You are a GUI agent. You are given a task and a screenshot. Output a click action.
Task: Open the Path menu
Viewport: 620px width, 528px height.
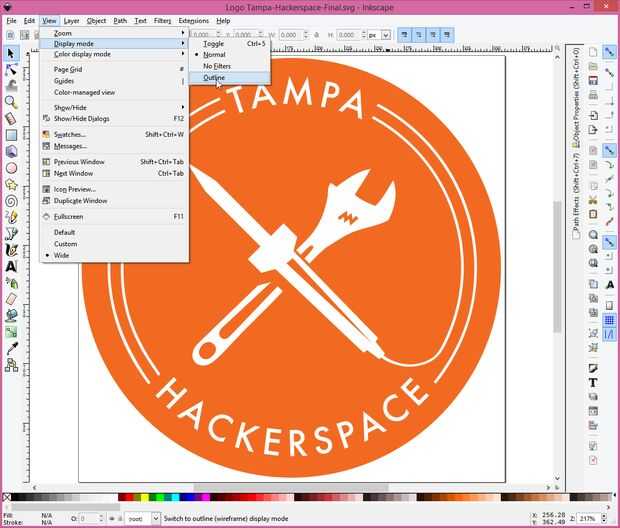click(120, 21)
